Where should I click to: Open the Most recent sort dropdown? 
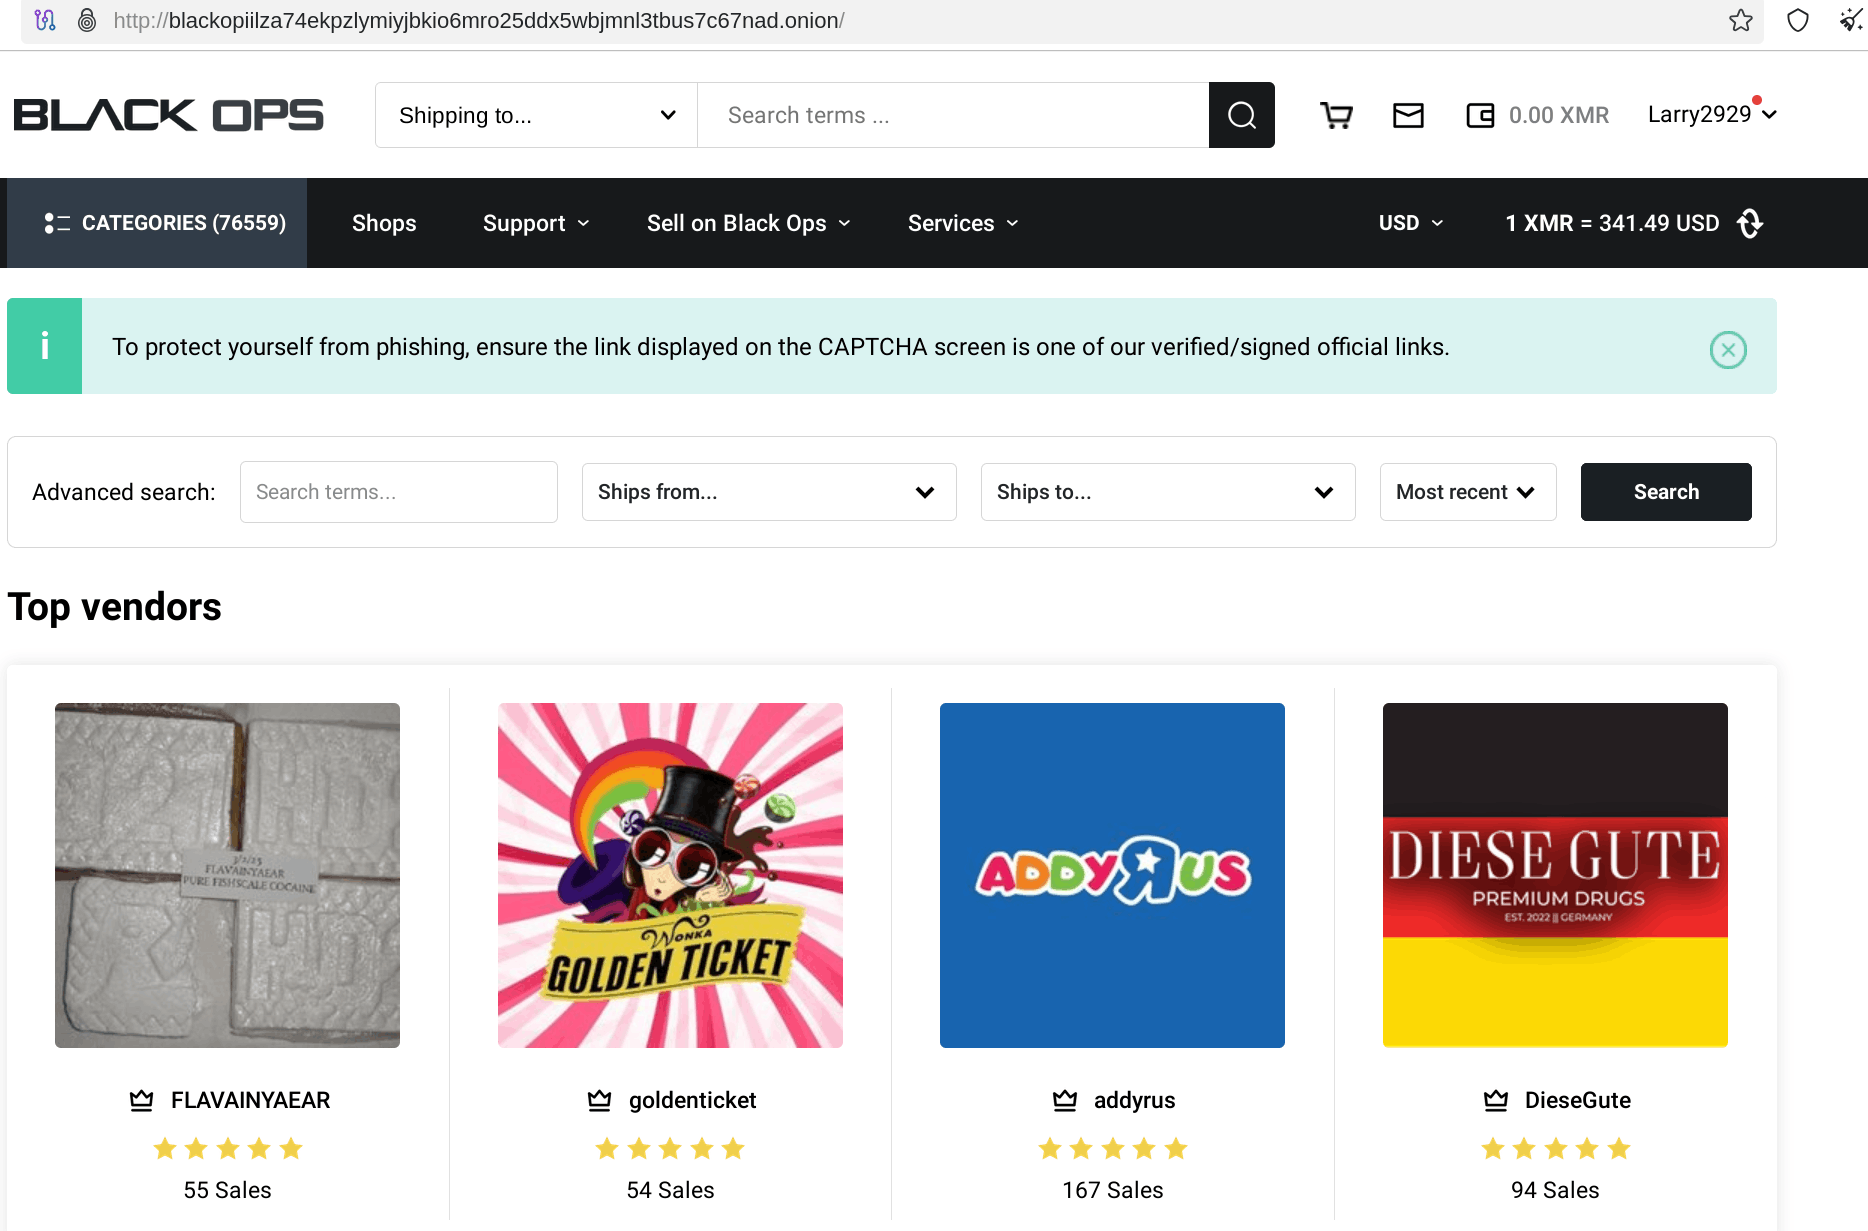(x=1467, y=492)
